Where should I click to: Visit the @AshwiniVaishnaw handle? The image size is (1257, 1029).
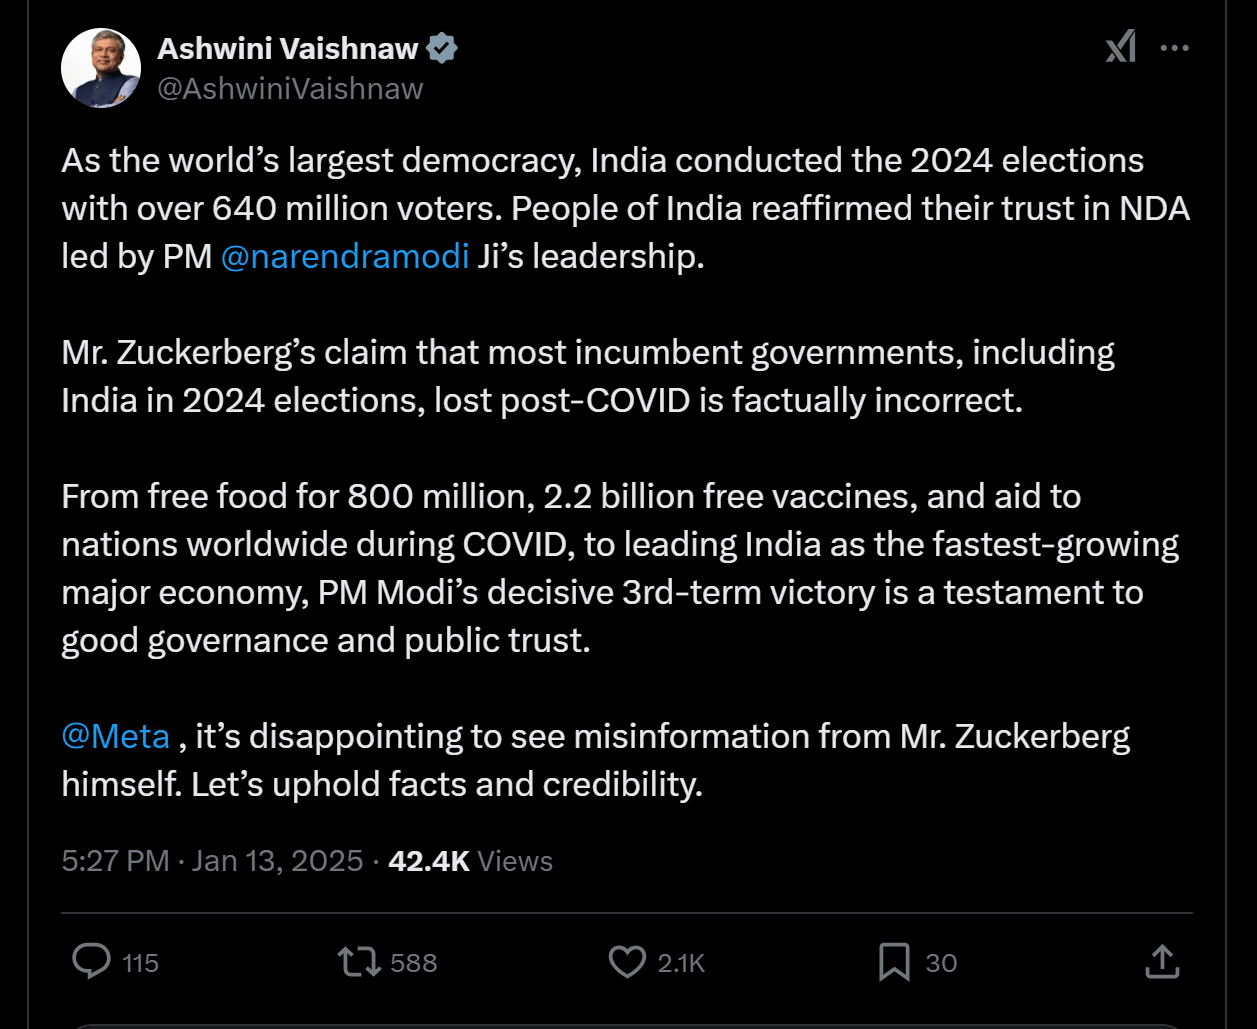[290, 89]
